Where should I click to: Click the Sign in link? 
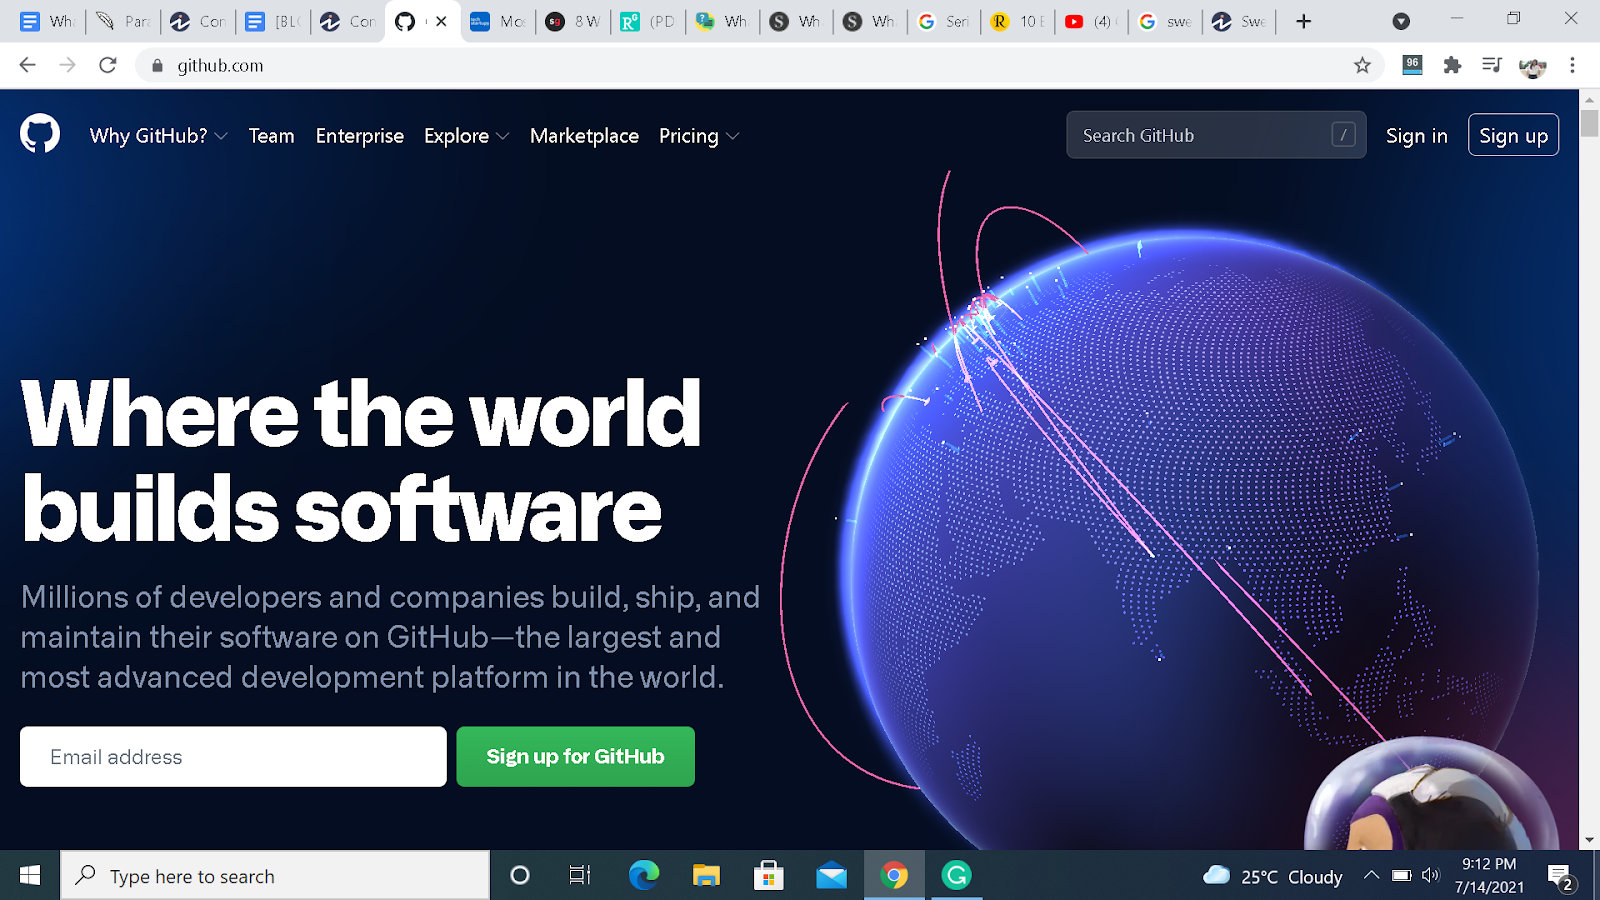[1417, 136]
